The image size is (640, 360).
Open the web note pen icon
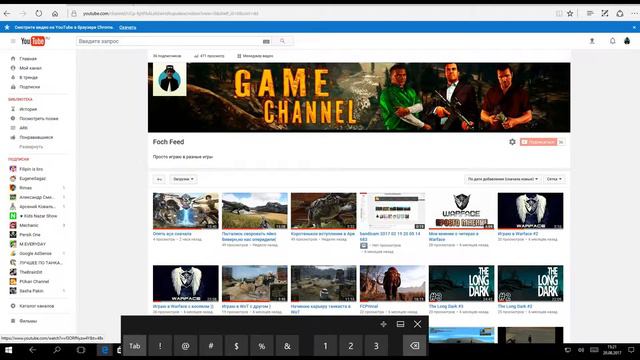point(605,13)
